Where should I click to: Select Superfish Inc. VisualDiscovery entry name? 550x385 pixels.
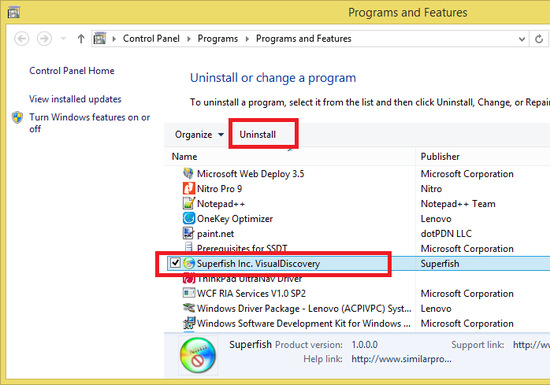[x=258, y=264]
